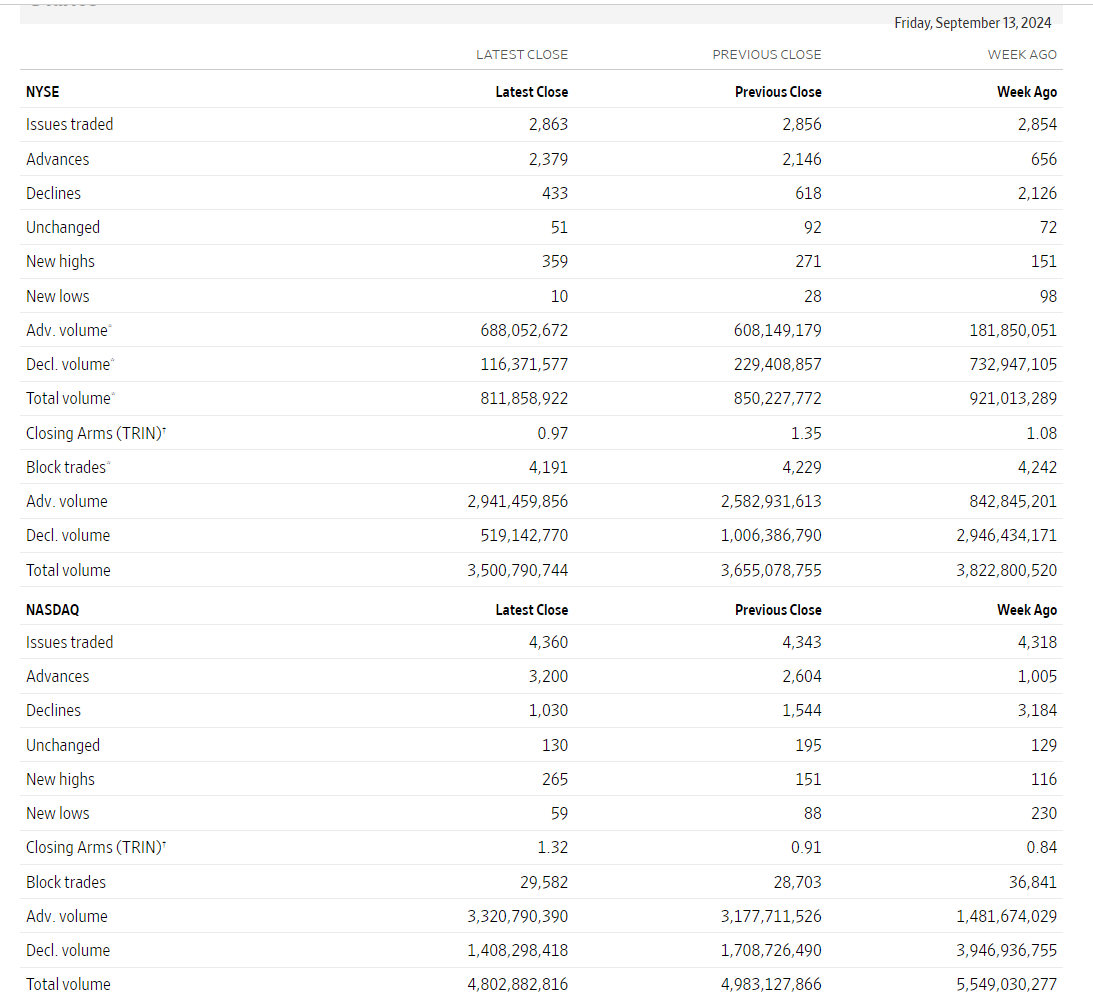Select NASDAQ Advances week ago 1,005
Screen dimensions: 1093x996
1037,677
